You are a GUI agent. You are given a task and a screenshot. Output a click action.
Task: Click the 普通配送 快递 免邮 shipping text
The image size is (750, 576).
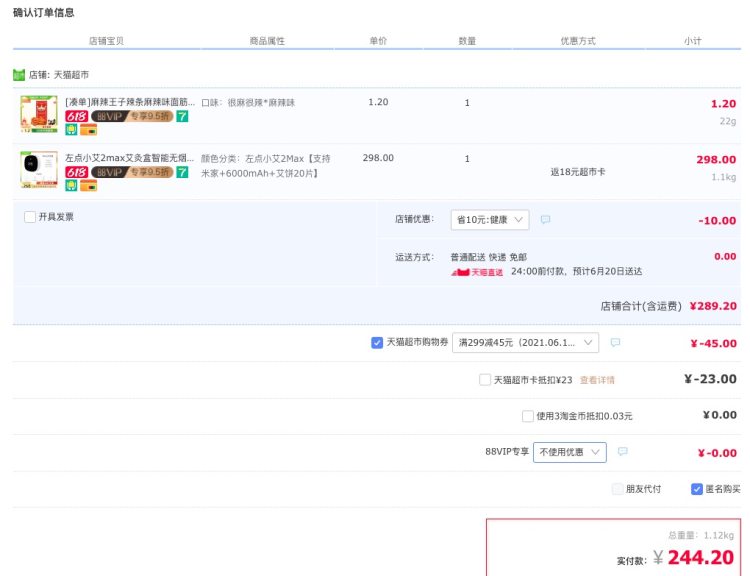point(489,257)
